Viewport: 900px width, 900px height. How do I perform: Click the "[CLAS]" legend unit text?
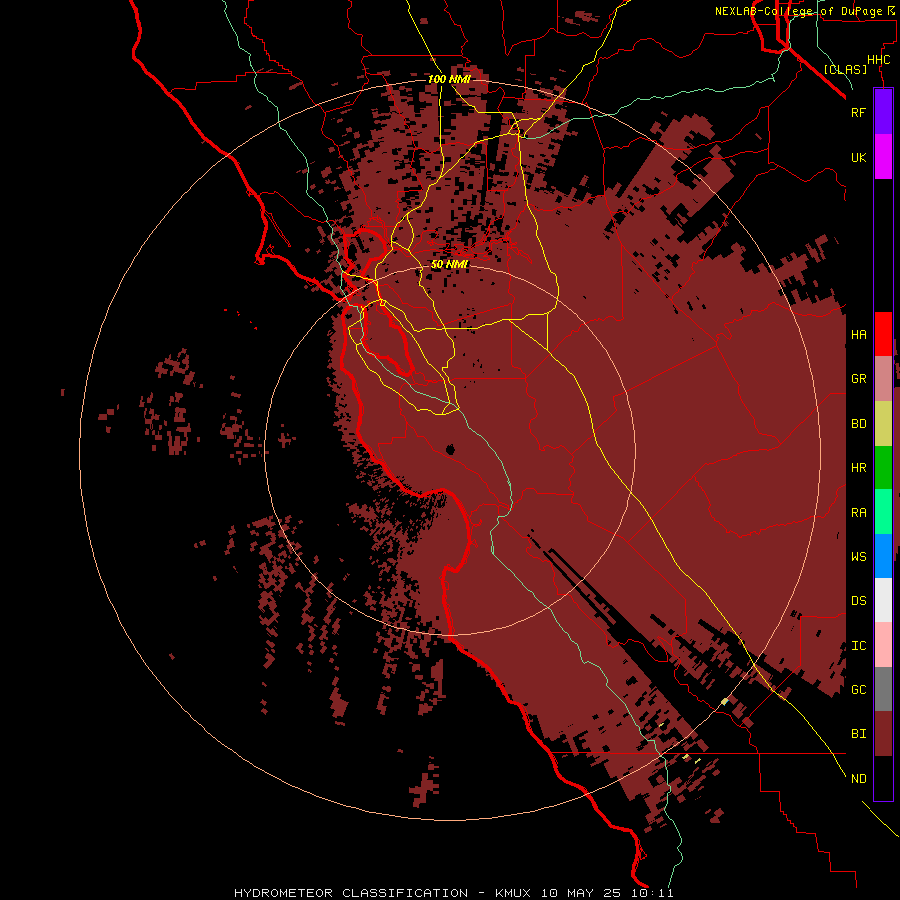[x=845, y=69]
